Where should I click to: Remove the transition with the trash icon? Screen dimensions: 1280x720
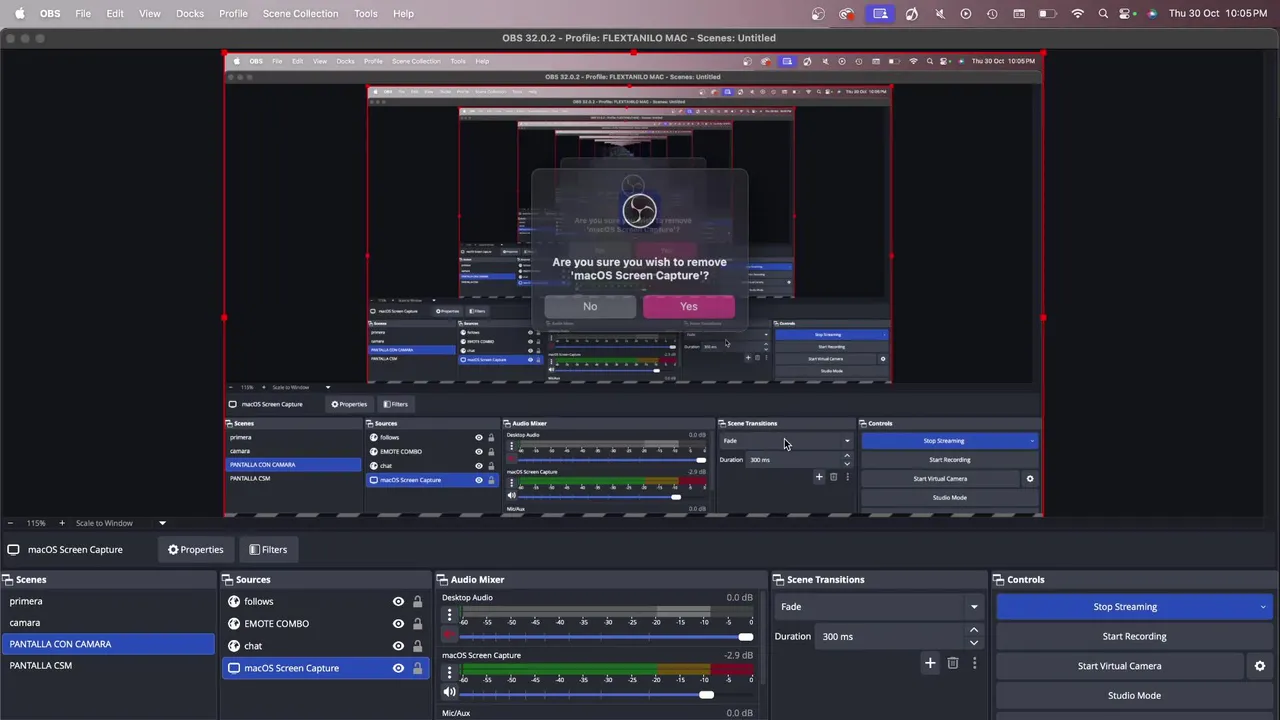tap(953, 663)
